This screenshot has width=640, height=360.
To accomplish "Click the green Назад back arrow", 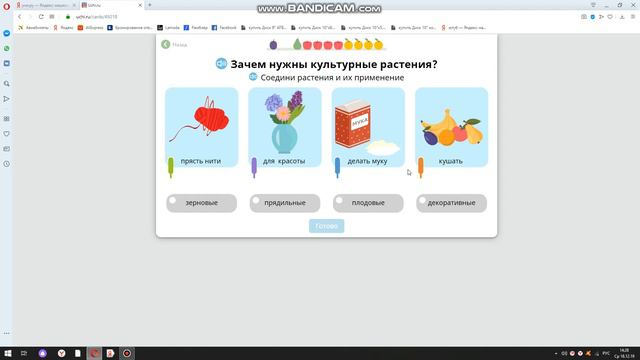I will [165, 44].
